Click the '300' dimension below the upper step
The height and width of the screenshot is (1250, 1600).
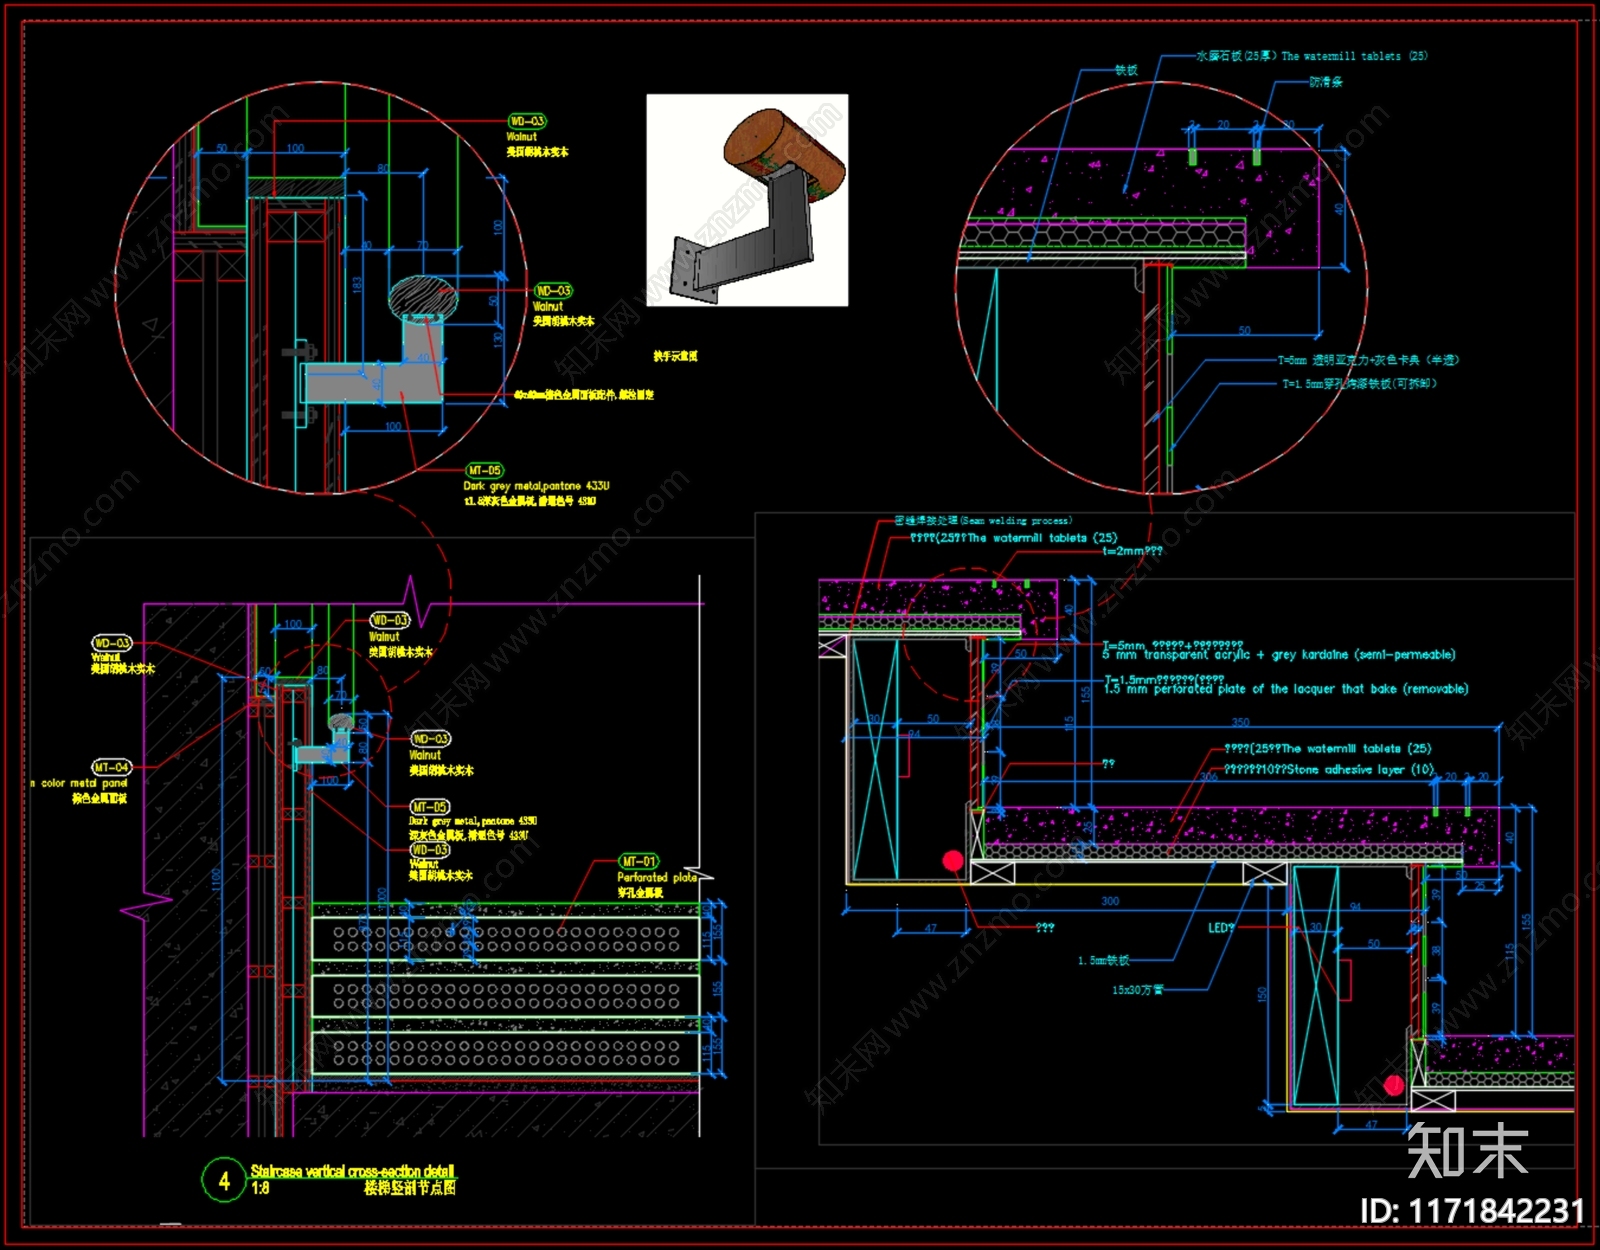pyautogui.click(x=1110, y=901)
